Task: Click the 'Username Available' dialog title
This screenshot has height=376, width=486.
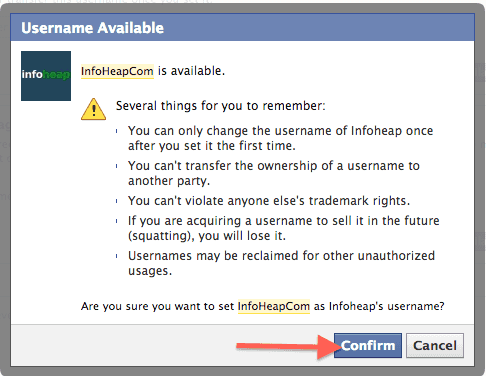Action: [x=92, y=28]
